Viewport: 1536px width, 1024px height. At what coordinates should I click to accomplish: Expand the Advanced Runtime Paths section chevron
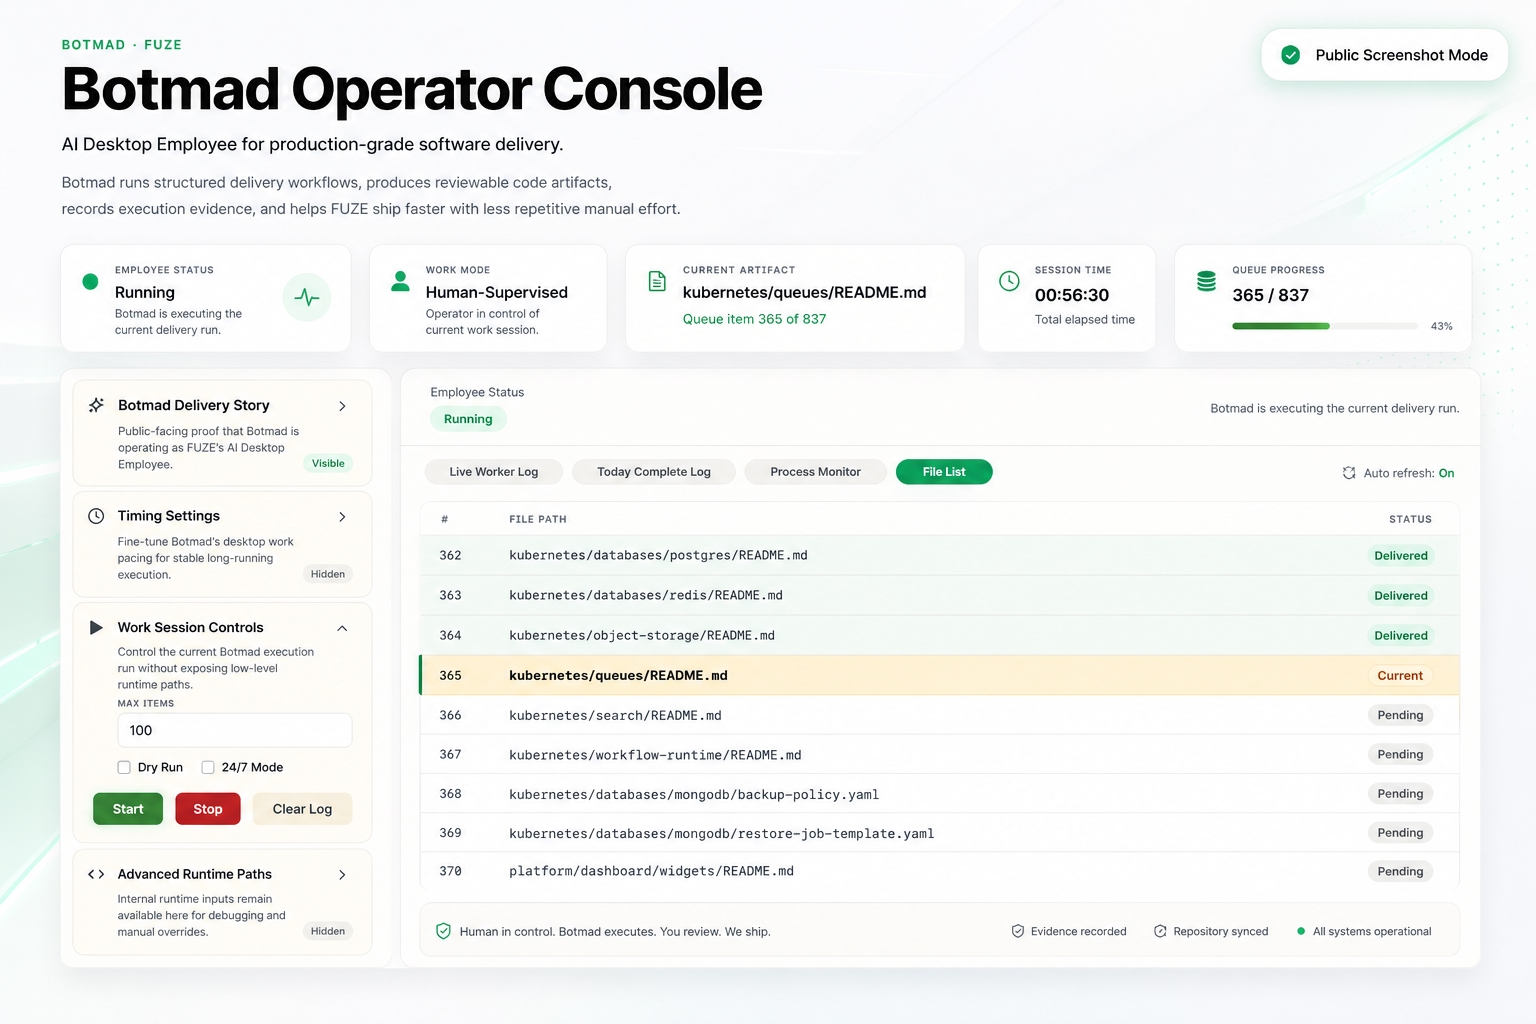coord(342,875)
